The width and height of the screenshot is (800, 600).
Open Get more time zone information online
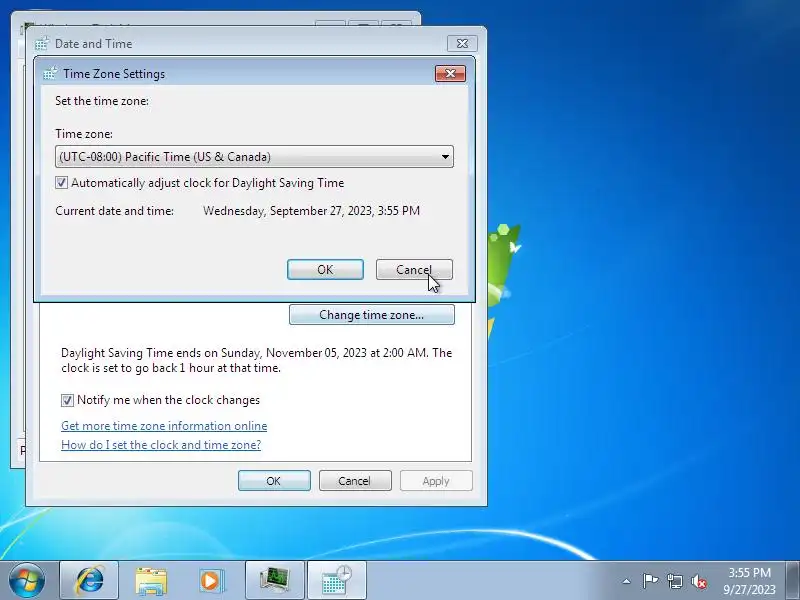point(164,426)
